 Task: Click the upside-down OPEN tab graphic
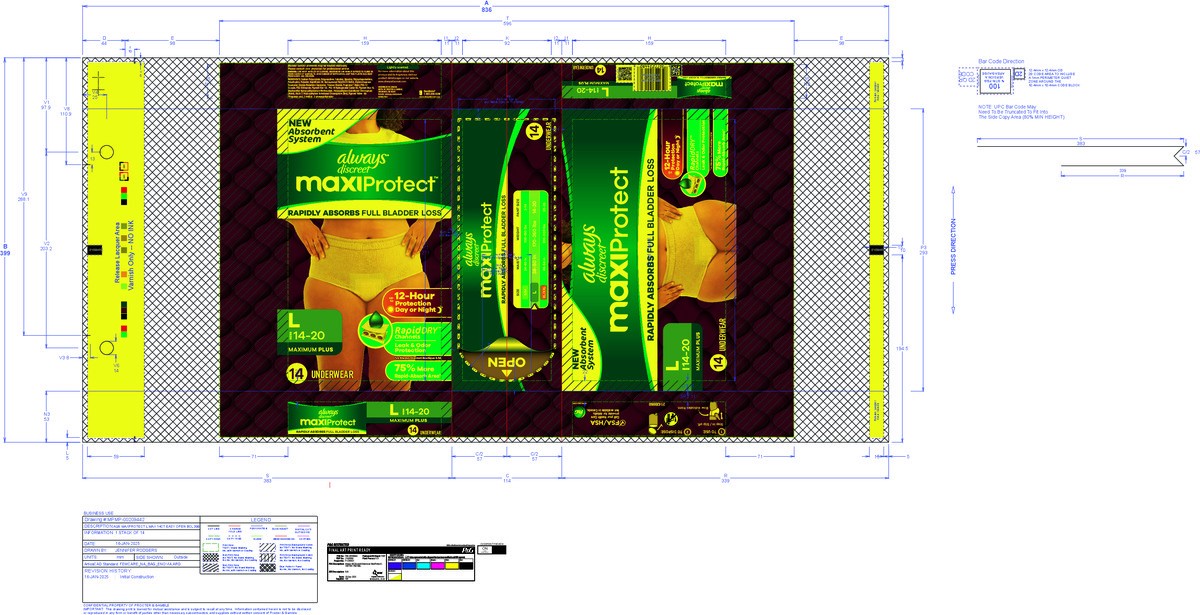click(505, 362)
